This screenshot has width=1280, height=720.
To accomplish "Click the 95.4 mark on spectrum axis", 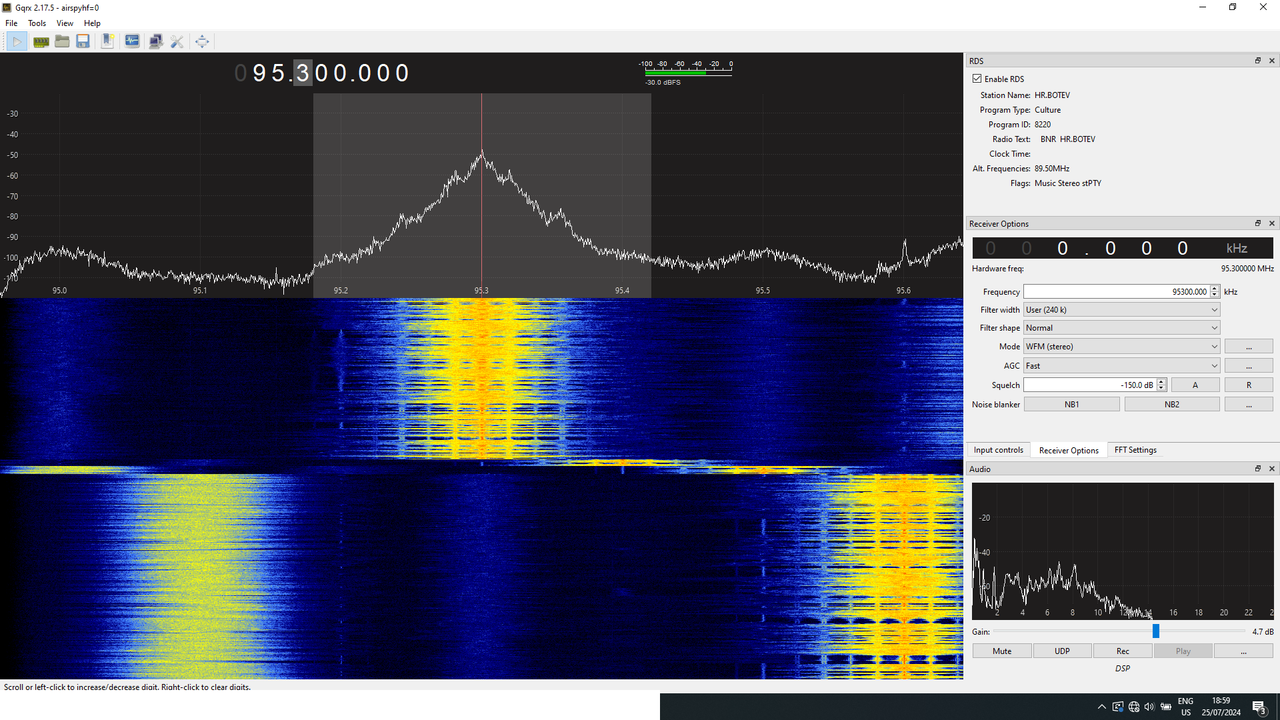I will 622,290.
